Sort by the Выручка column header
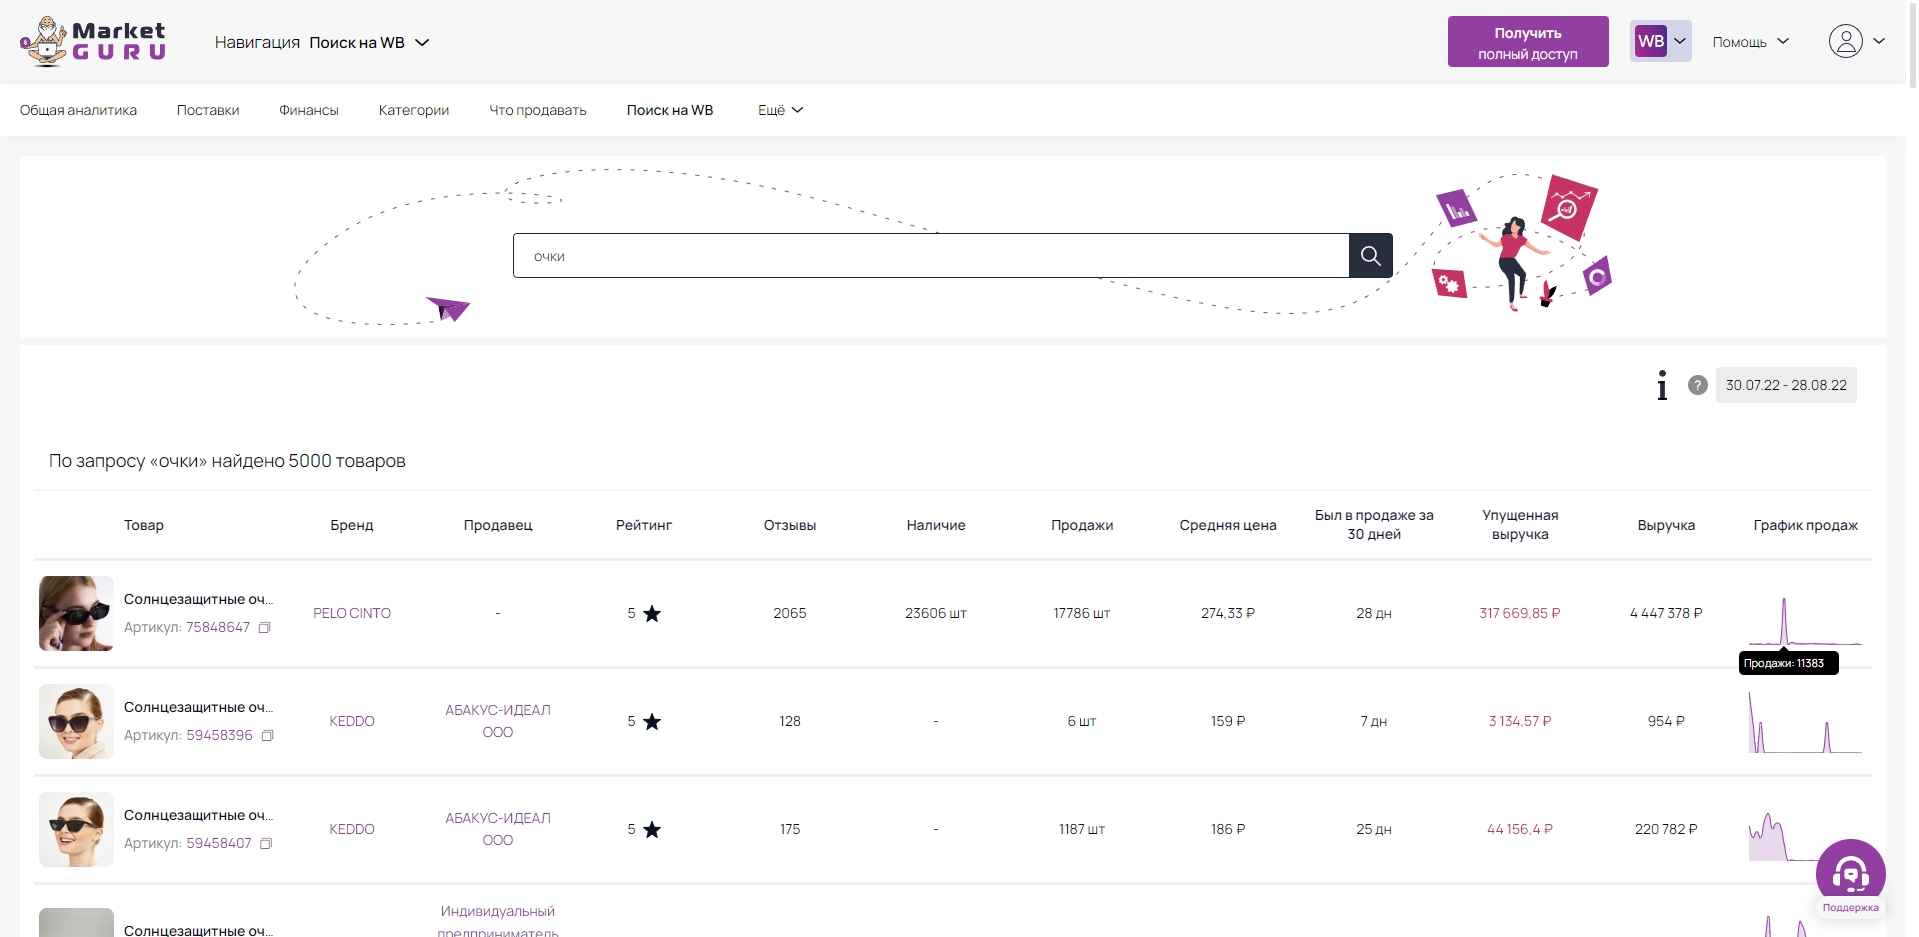The image size is (1919, 937). tap(1666, 525)
